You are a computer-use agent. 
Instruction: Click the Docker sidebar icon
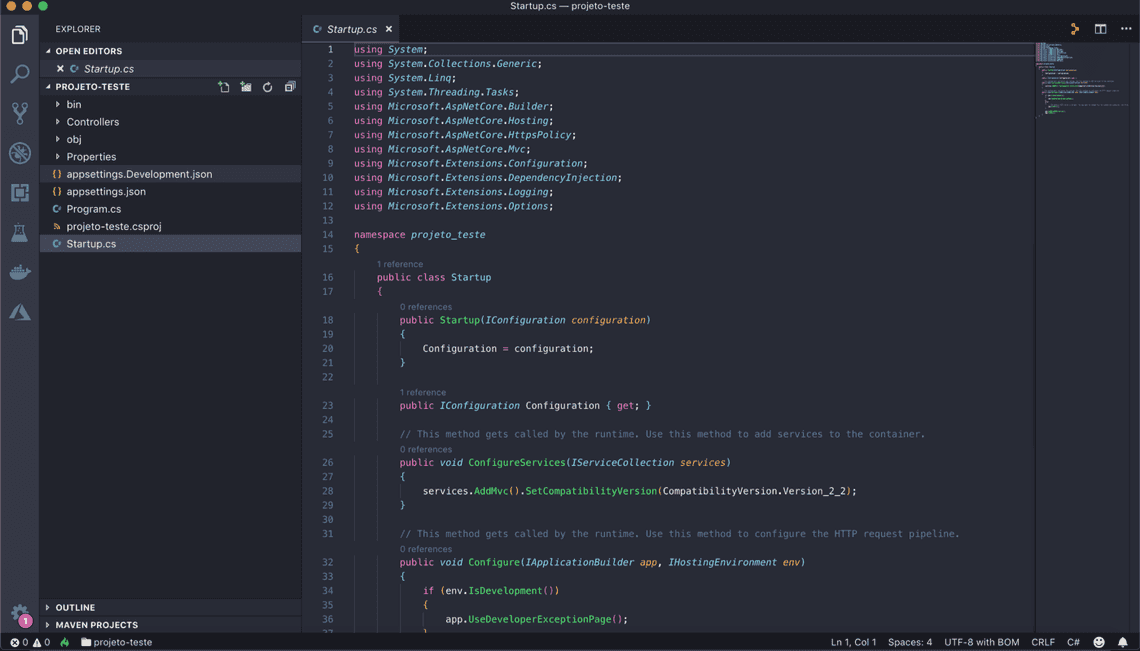(x=18, y=271)
